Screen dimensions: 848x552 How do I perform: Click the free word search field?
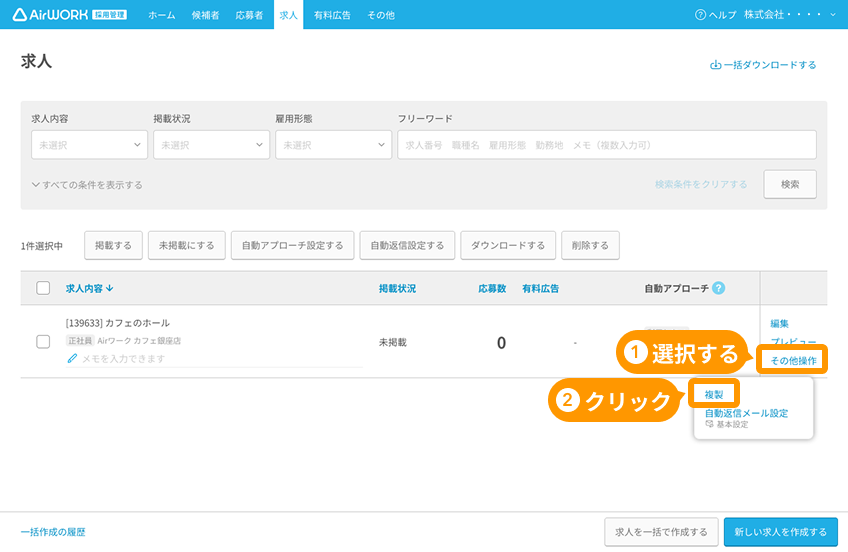[x=607, y=145]
